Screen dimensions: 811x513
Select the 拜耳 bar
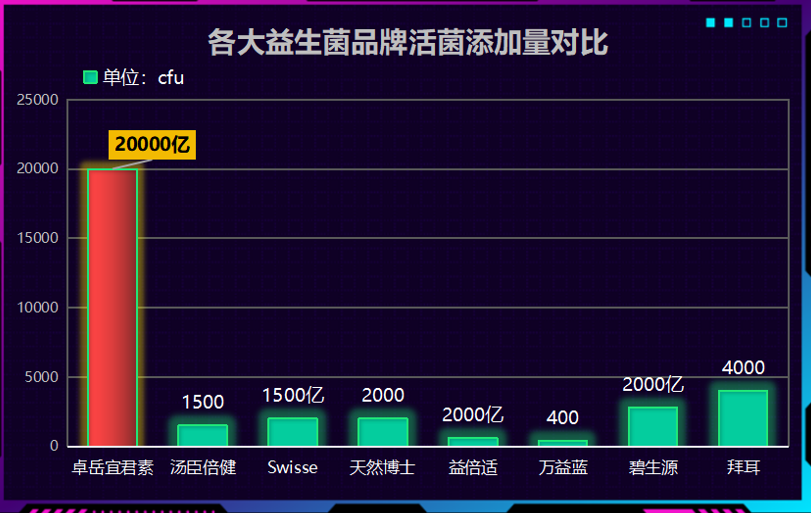743,418
